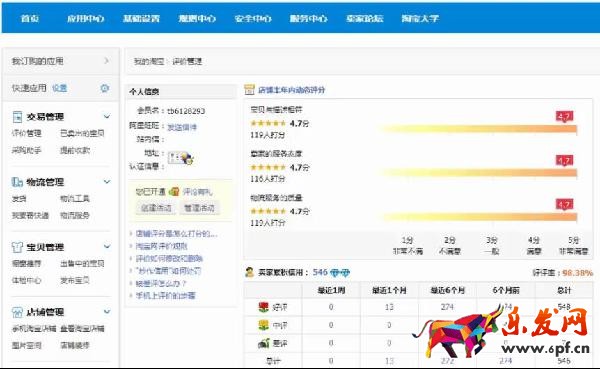
Task: Open 应用中心 in top navigation
Action: (x=86, y=18)
